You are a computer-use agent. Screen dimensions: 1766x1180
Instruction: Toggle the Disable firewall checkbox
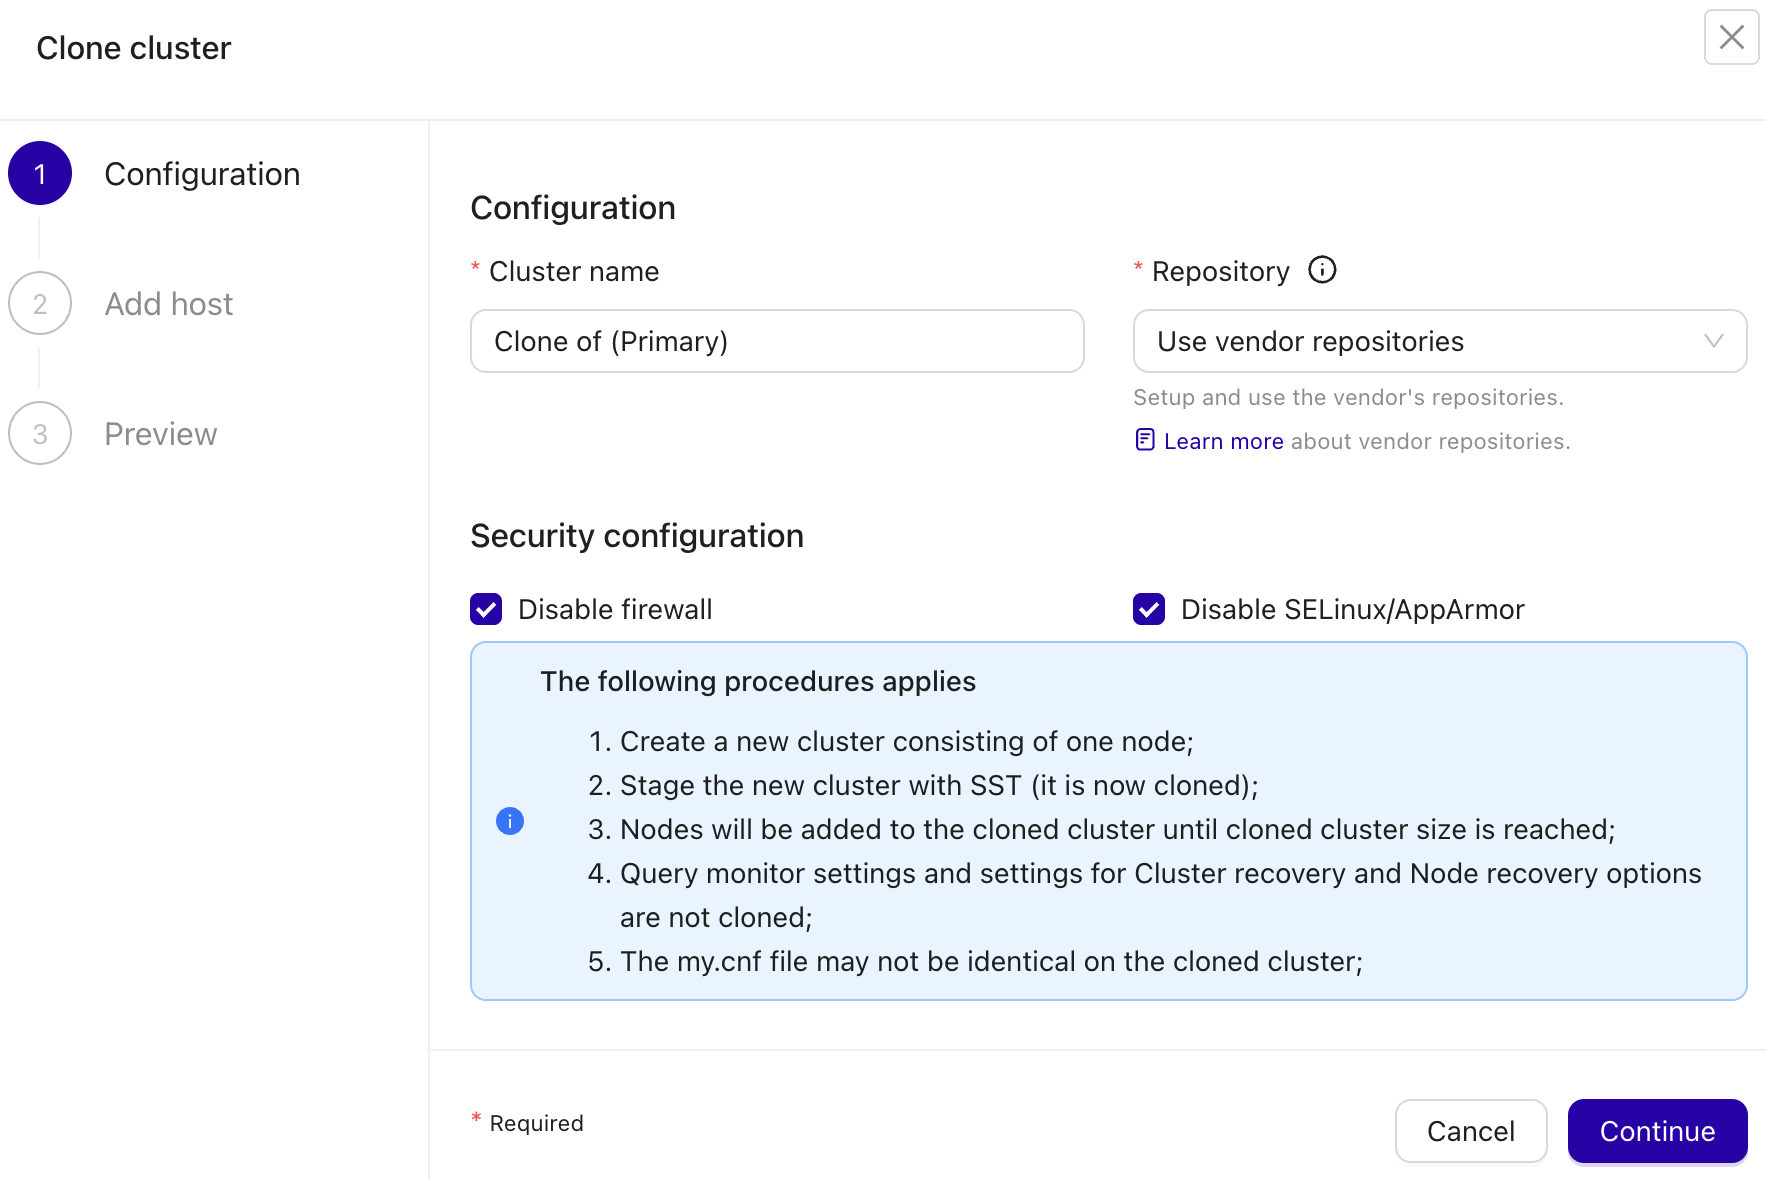point(486,609)
